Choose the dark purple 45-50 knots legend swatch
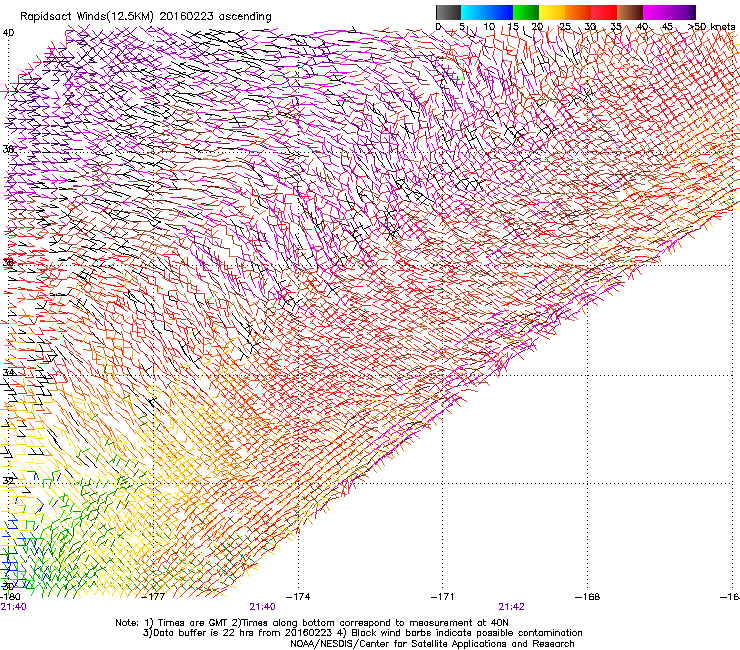This screenshot has width=740, height=650. (682, 12)
